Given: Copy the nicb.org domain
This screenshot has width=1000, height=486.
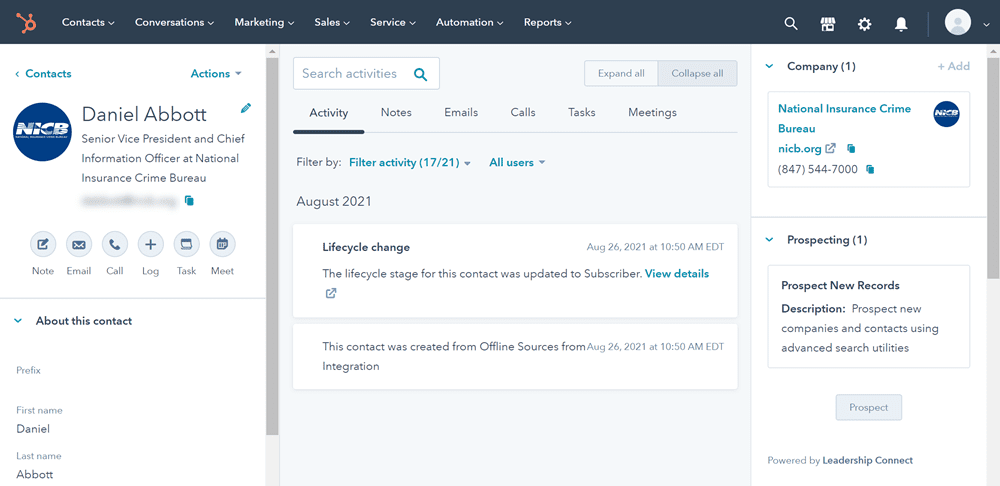Looking at the screenshot, I should click(x=850, y=149).
